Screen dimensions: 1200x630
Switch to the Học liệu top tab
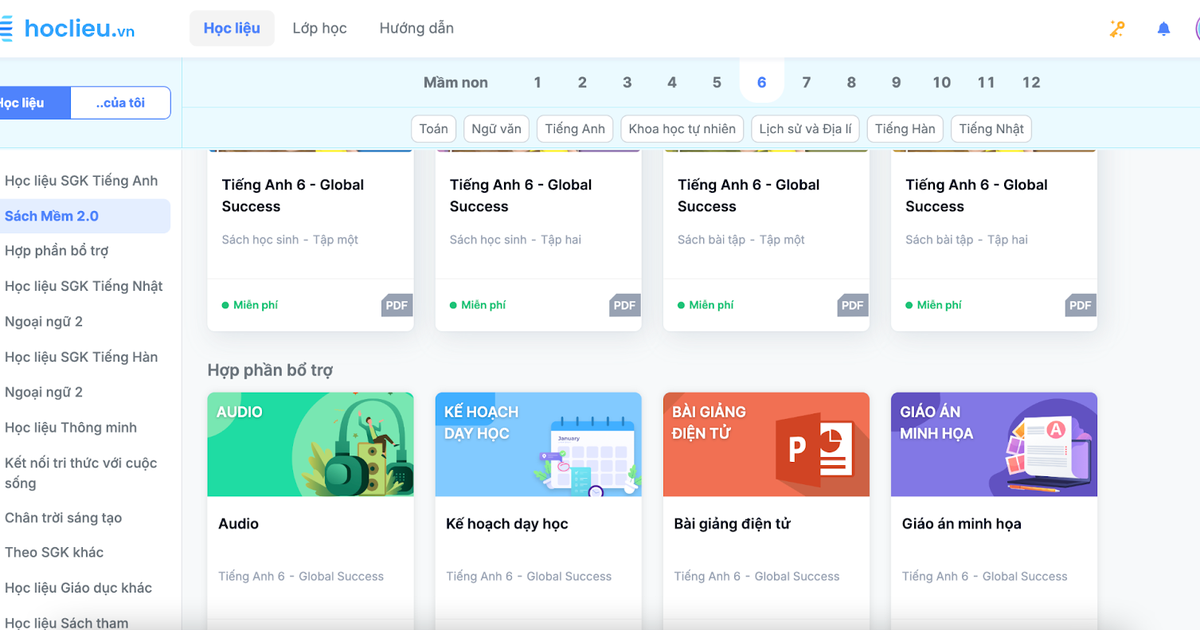click(232, 28)
